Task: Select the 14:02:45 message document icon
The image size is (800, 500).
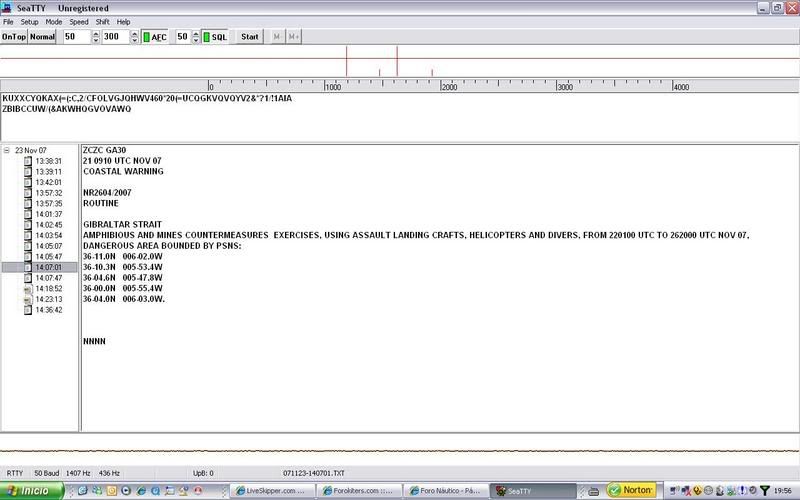Action: point(28,225)
